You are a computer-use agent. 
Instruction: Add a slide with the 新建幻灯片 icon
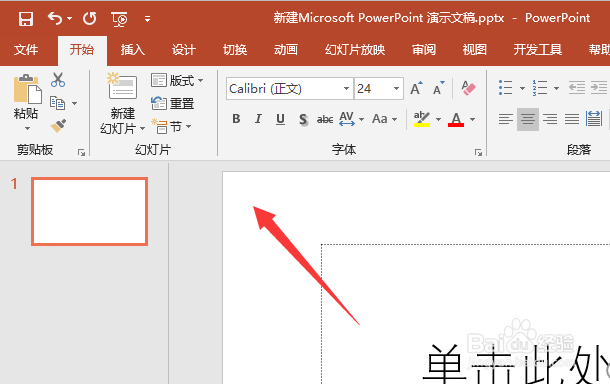click(x=122, y=87)
